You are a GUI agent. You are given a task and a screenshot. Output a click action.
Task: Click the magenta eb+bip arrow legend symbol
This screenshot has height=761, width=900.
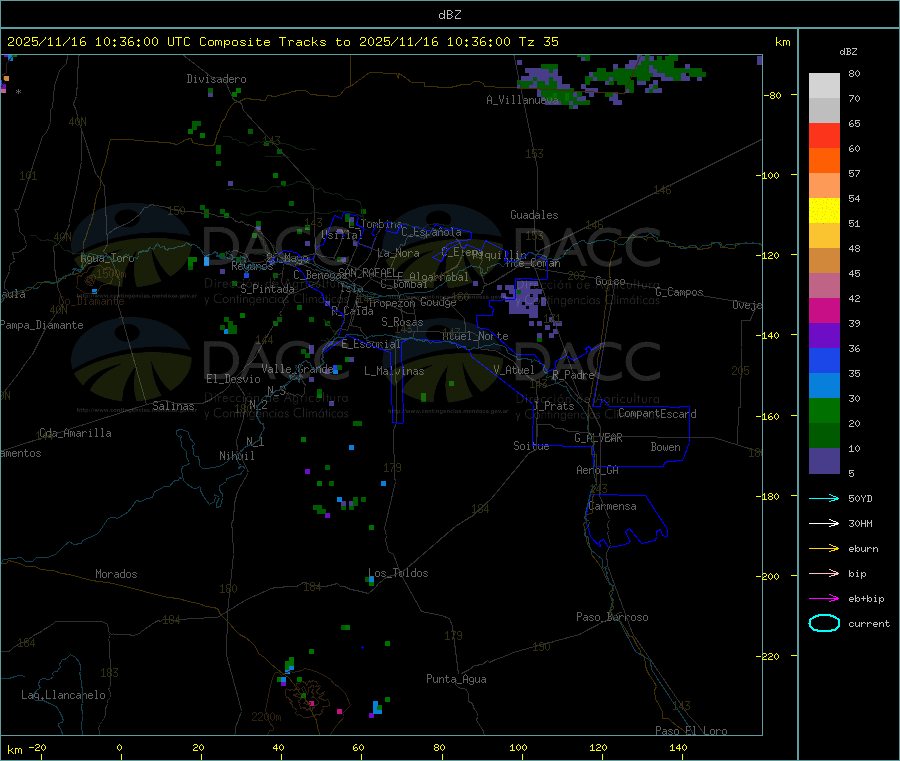tap(824, 599)
